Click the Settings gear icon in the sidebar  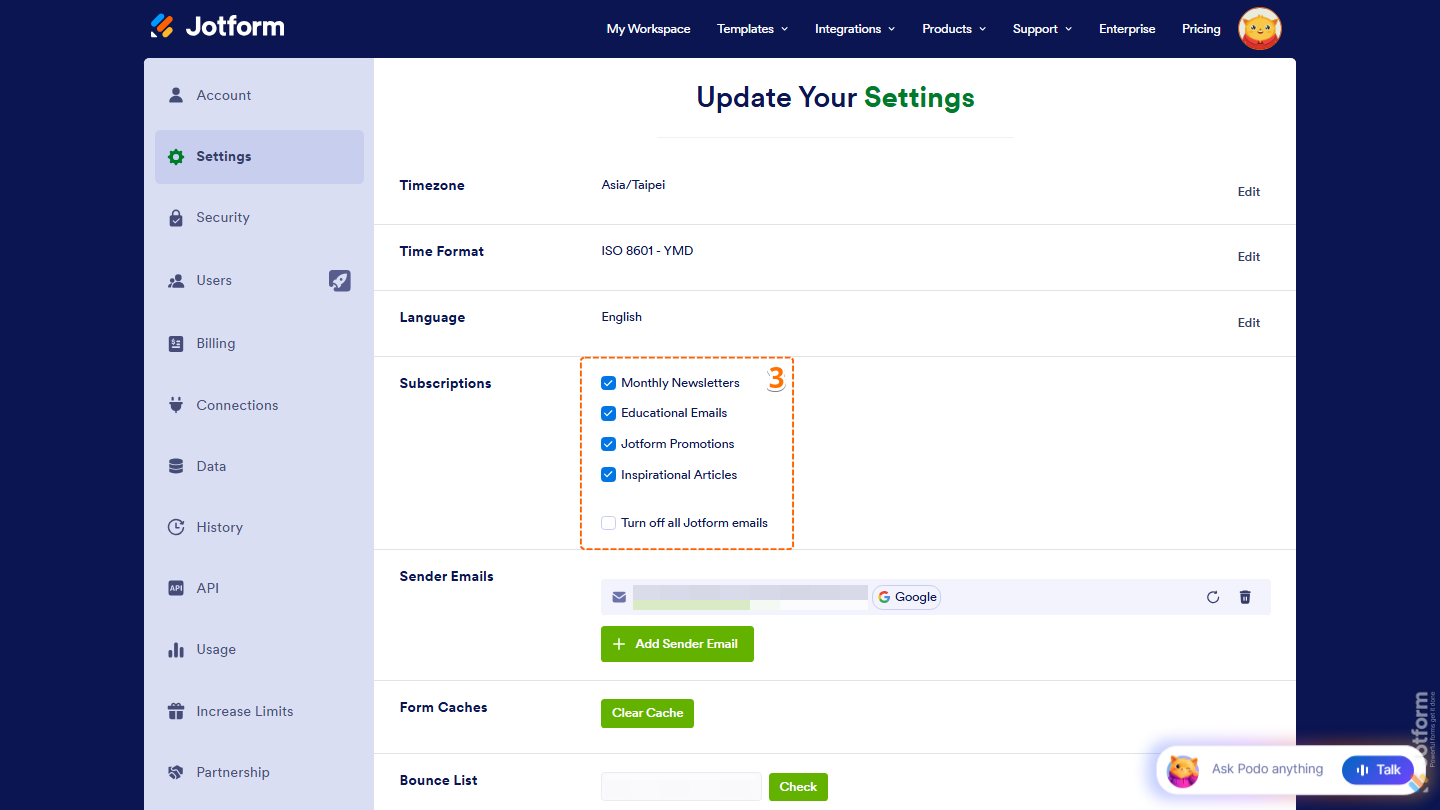point(176,157)
